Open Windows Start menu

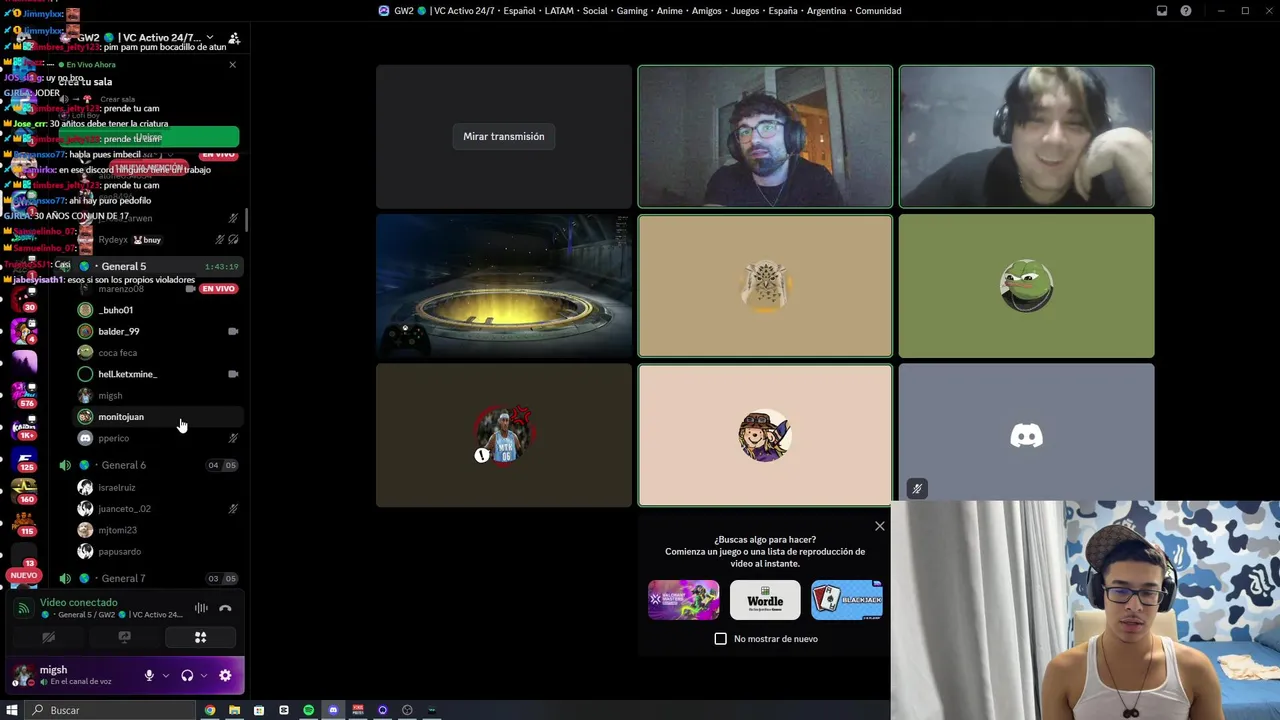(12, 710)
